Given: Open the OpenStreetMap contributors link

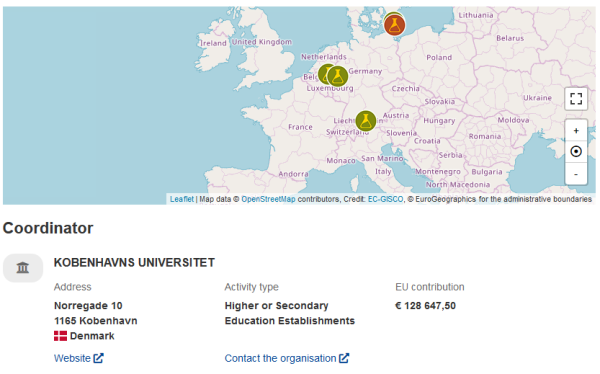Looking at the screenshot, I should pos(268,199).
